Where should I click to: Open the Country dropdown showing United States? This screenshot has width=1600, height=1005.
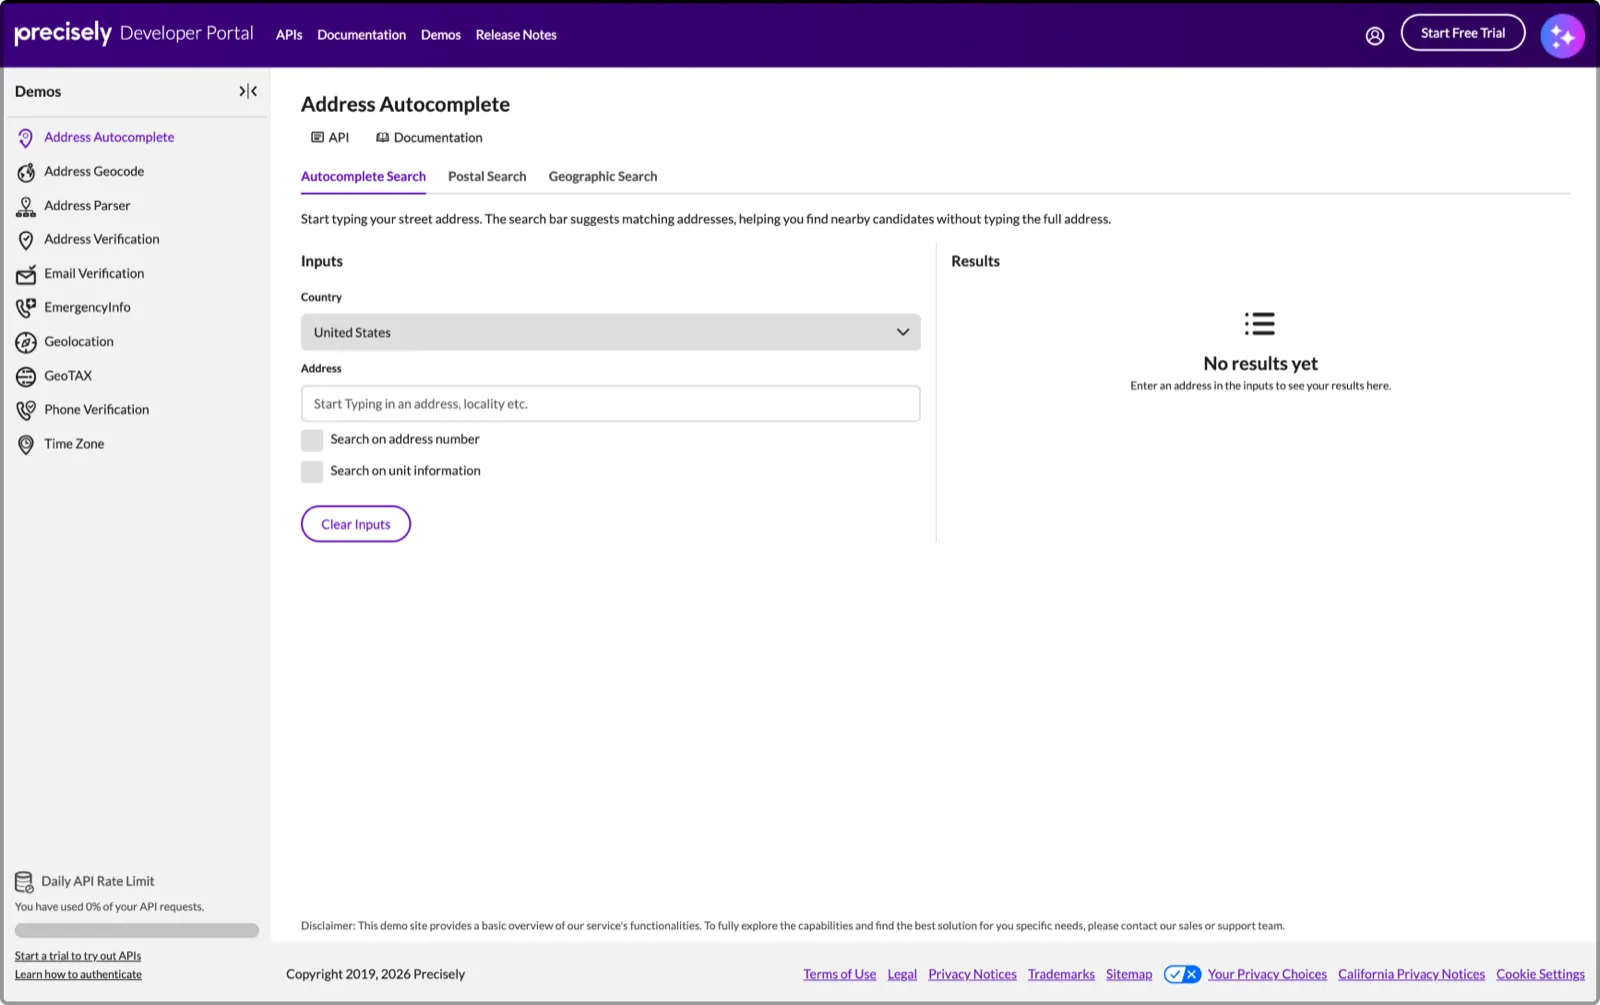(610, 332)
